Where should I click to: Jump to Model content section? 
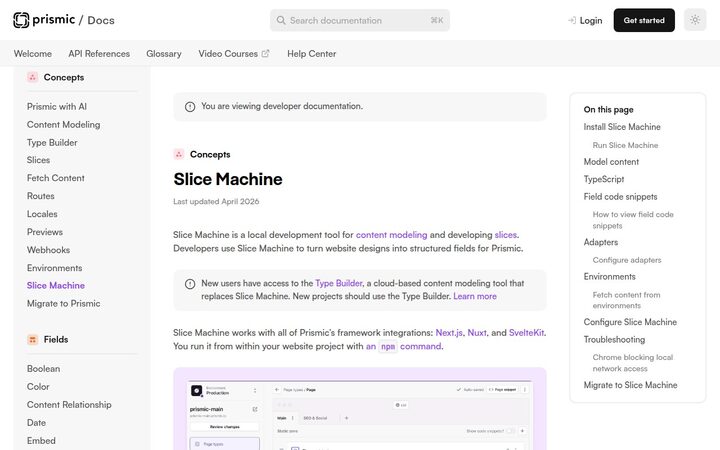tap(611, 162)
